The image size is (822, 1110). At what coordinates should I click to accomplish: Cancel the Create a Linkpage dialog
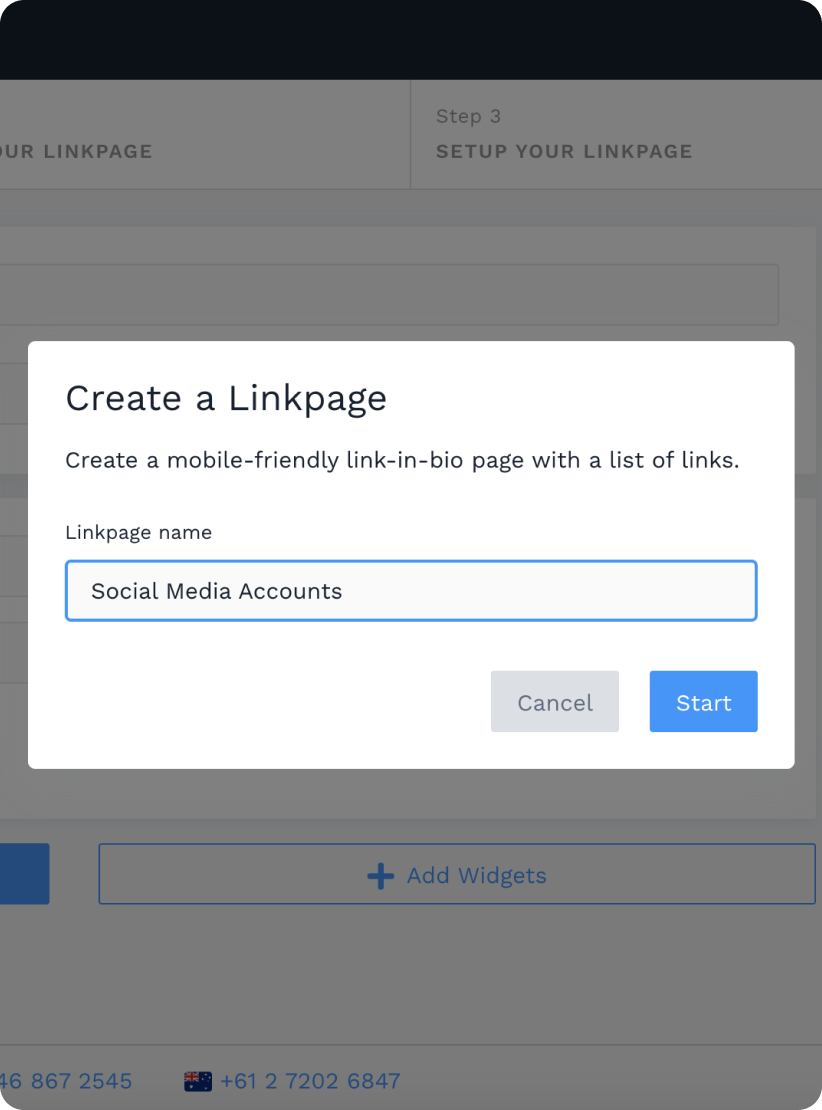(x=554, y=702)
